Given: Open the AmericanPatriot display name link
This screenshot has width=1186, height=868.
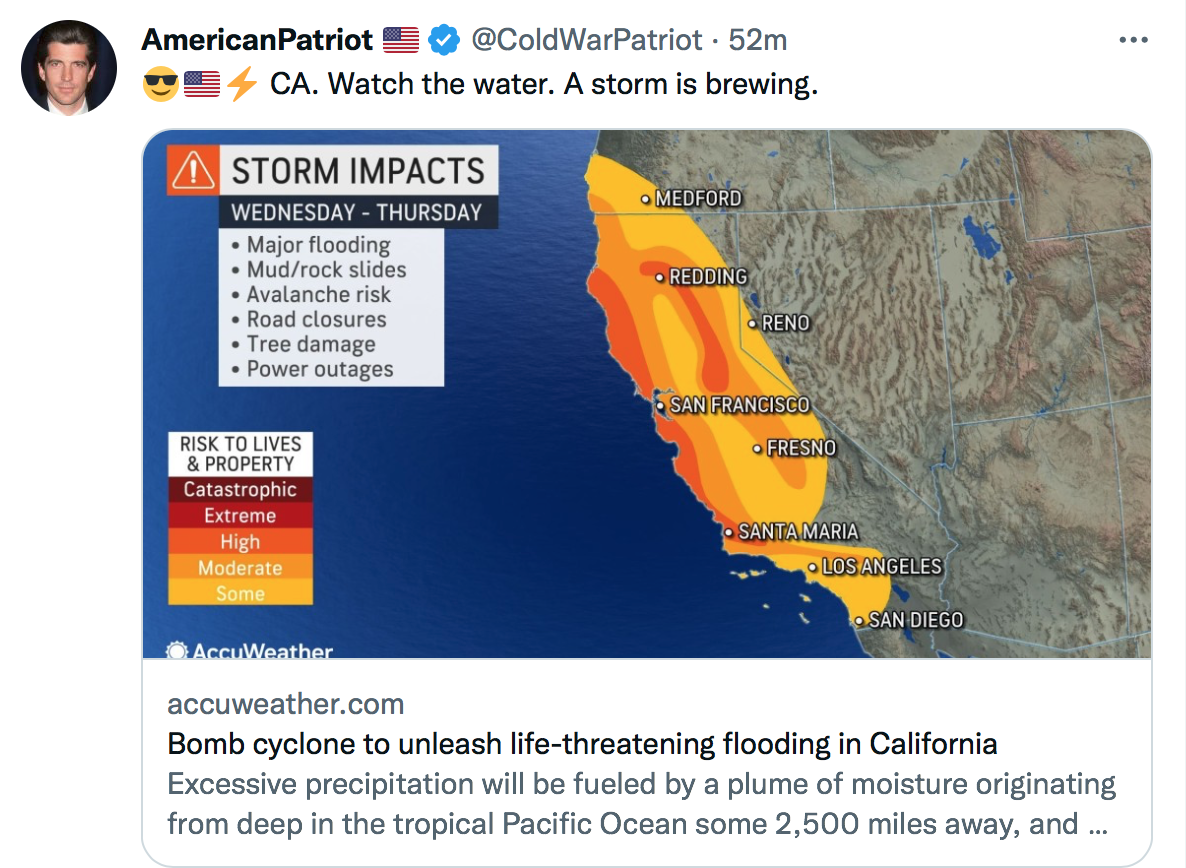Looking at the screenshot, I should click(257, 40).
